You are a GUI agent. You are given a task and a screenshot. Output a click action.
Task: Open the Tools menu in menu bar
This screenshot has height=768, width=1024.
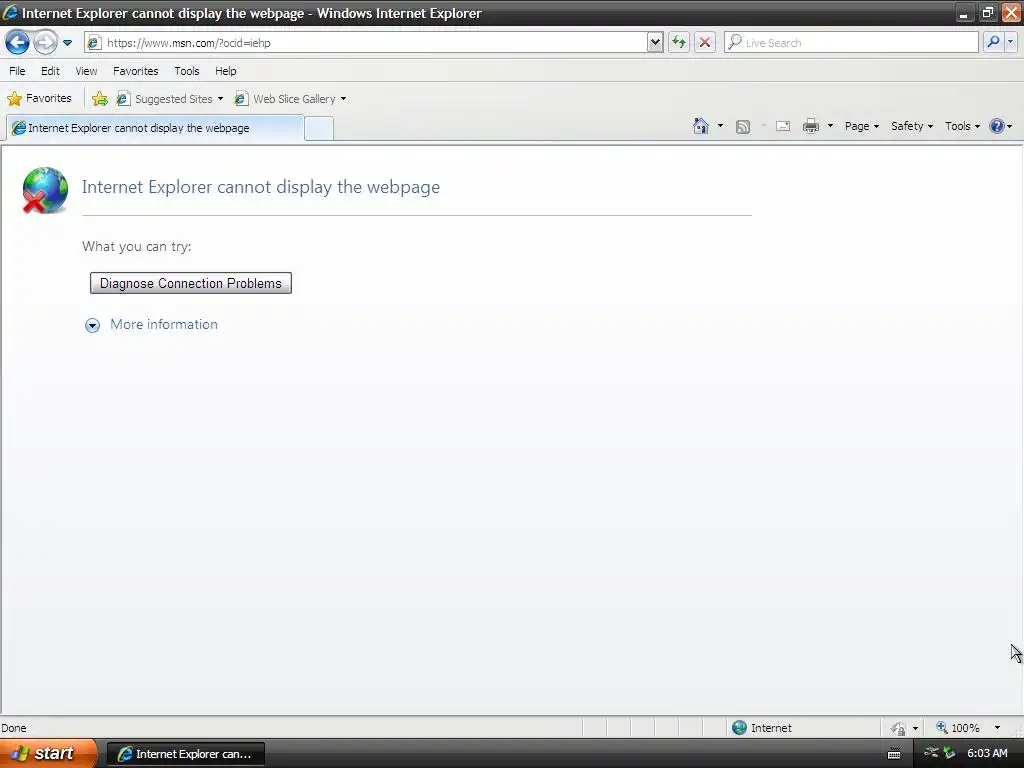tap(187, 71)
